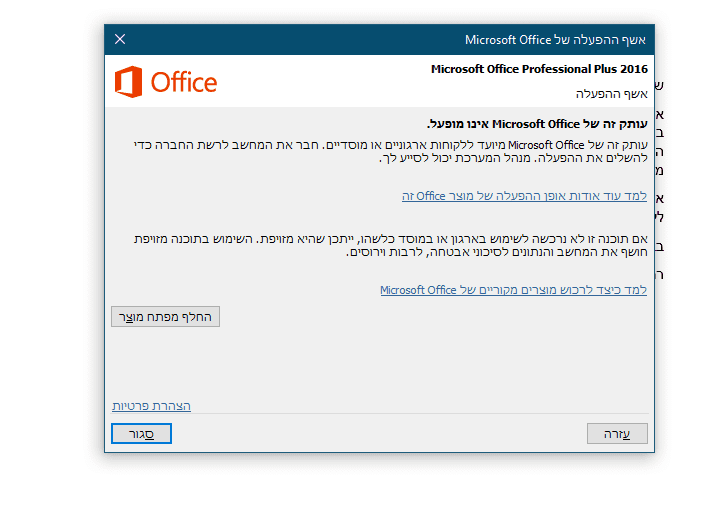Viewport: 717px width, 532px height.
Task: Open the הצהרת פרטיות privacy statement link
Action: tap(151, 406)
